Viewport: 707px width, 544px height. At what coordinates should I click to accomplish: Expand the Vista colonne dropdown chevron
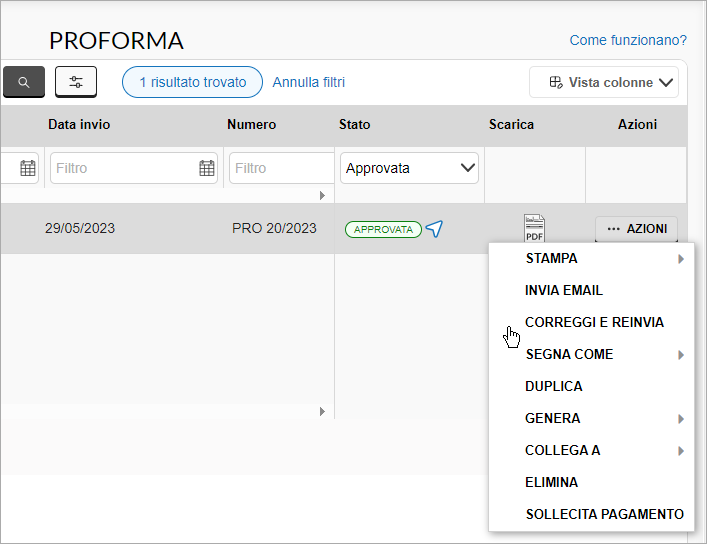(666, 83)
